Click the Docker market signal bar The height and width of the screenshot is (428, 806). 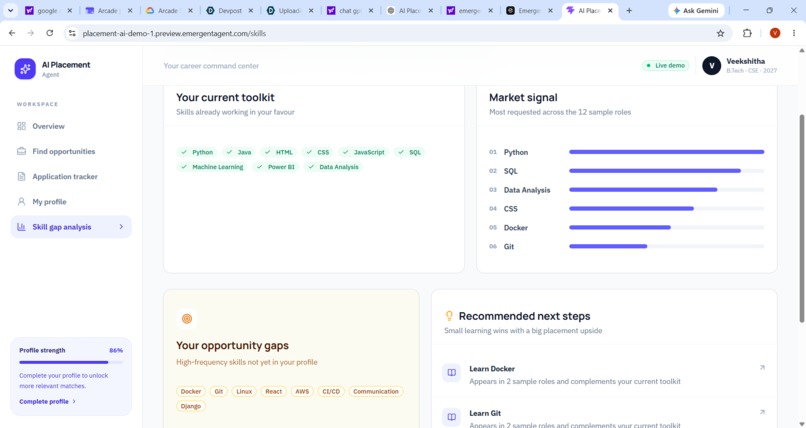click(666, 227)
